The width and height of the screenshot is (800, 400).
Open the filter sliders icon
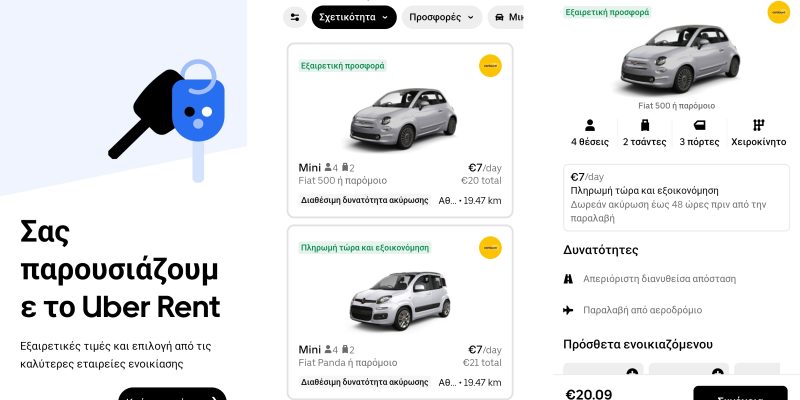pyautogui.click(x=295, y=17)
